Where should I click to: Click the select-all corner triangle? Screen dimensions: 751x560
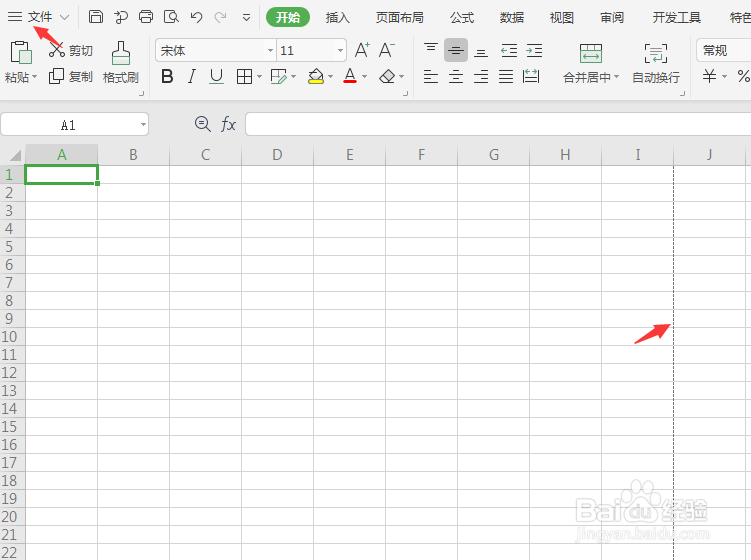[15, 155]
